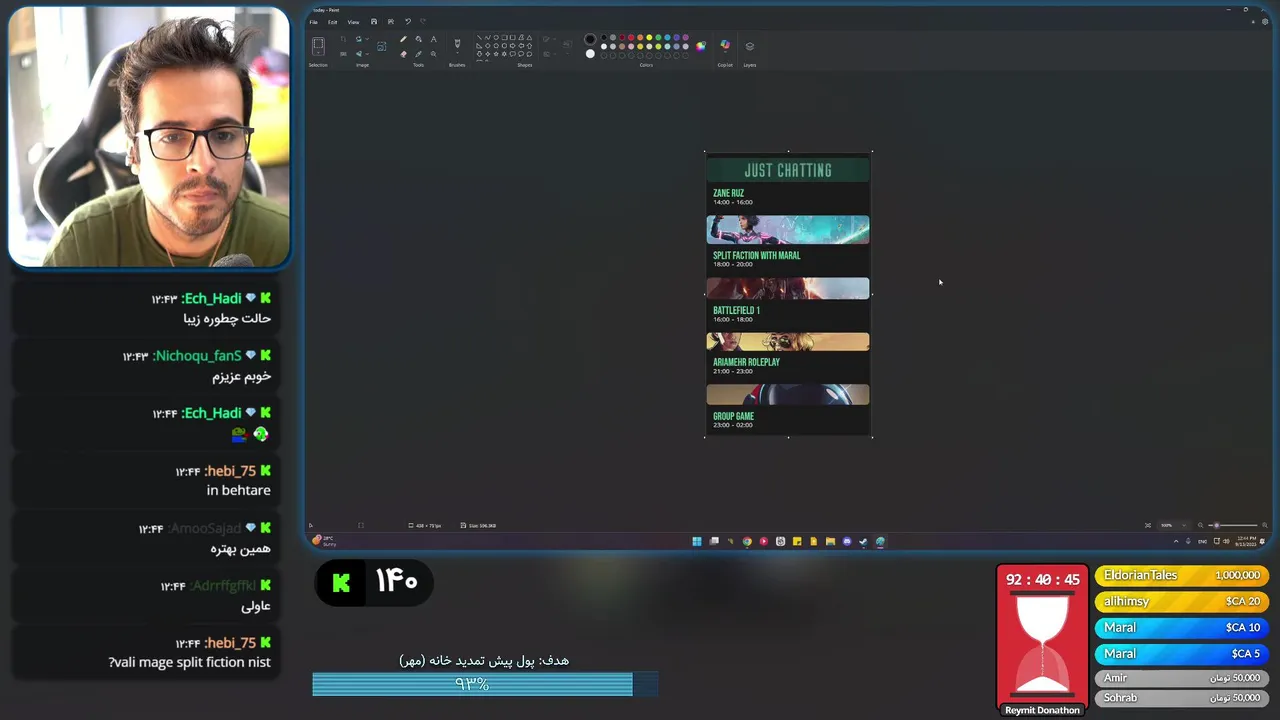Pick the purple swatch at row end

coord(686,37)
